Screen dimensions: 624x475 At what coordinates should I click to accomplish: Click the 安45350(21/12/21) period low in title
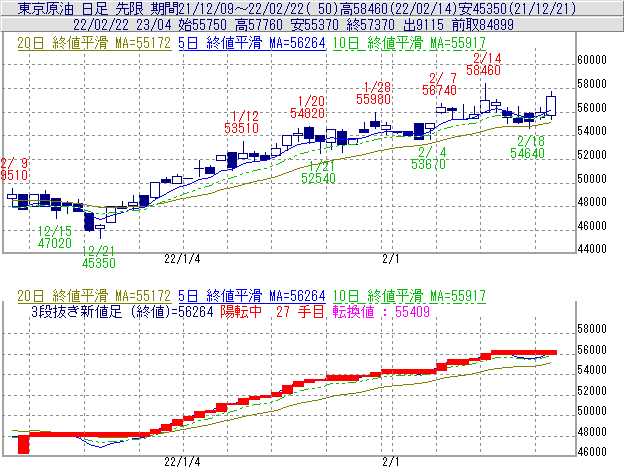pyautogui.click(x=517, y=8)
